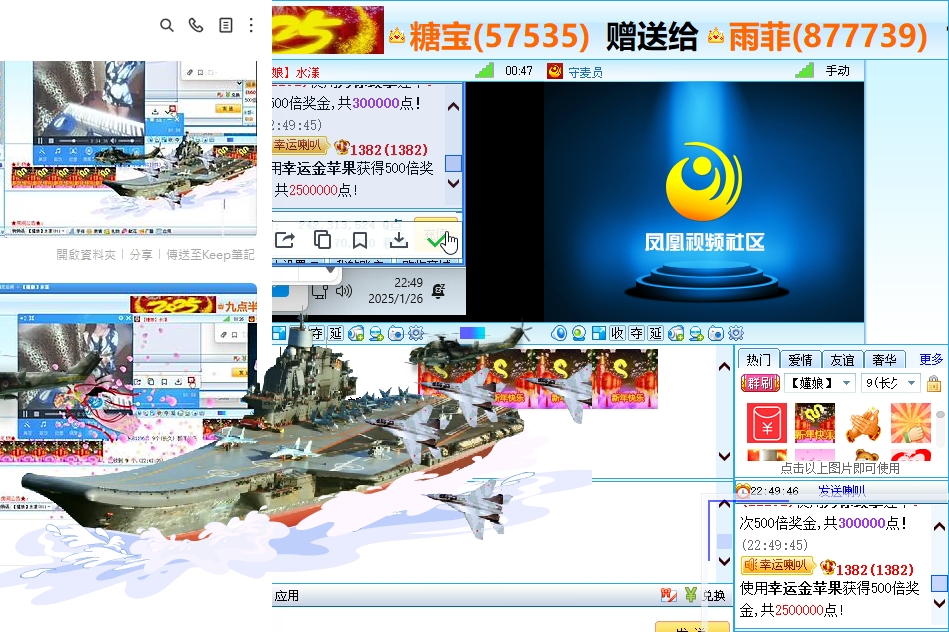Click snapshot camera icon in 水漾's video toolbar

coord(396,333)
